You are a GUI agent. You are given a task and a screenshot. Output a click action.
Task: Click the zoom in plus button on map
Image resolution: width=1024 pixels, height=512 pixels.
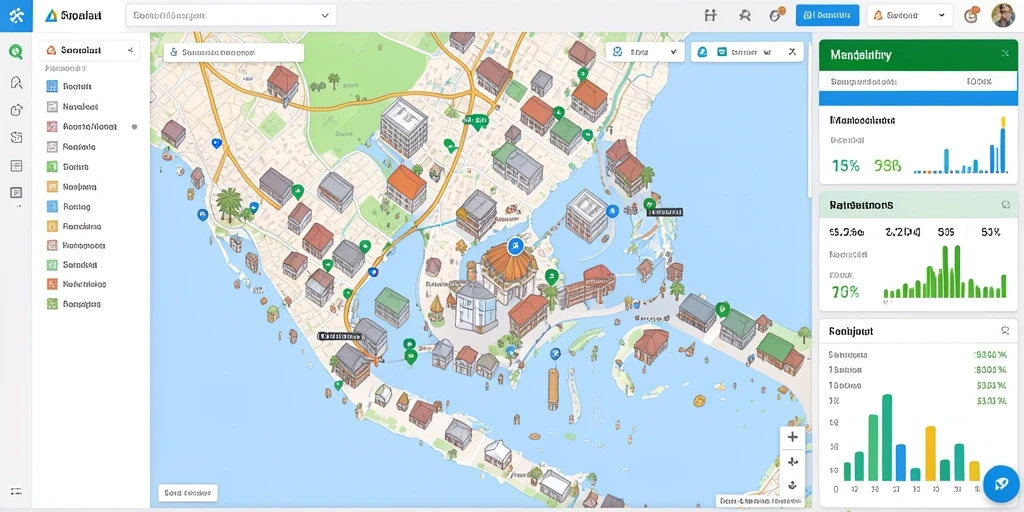[792, 438]
